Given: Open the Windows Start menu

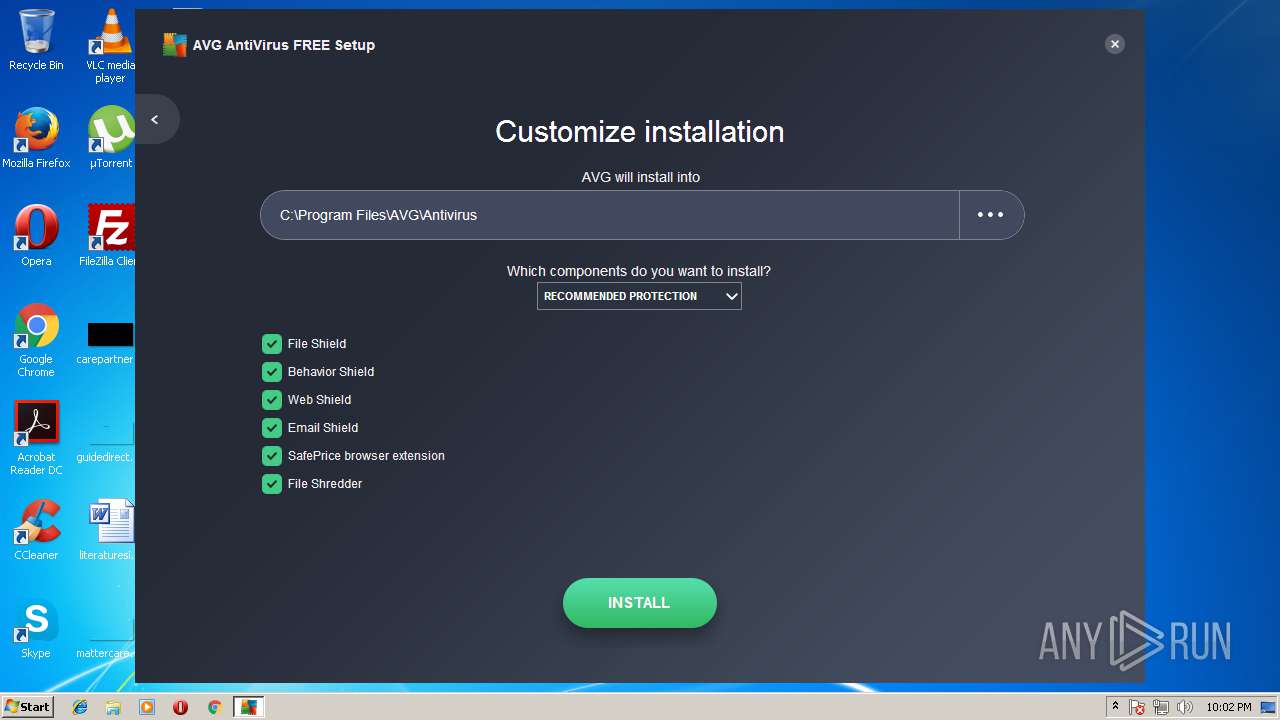Looking at the screenshot, I should tap(27, 707).
